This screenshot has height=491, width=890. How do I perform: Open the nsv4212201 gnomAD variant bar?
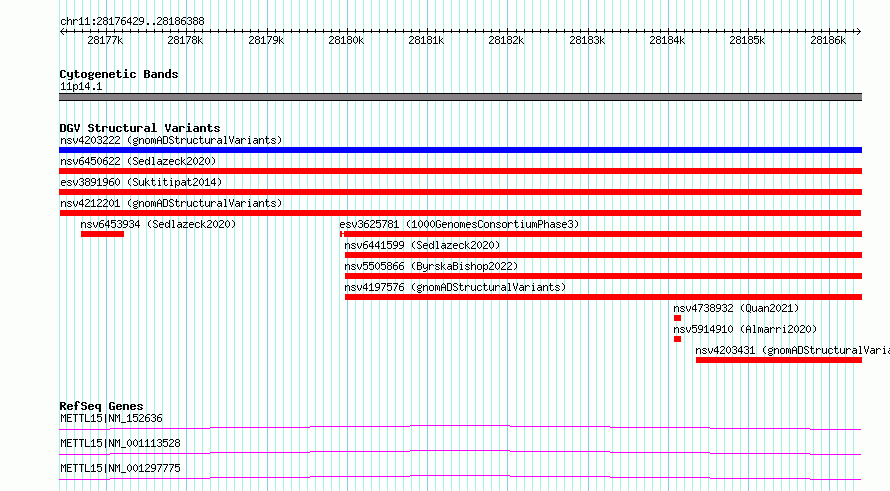coord(460,213)
